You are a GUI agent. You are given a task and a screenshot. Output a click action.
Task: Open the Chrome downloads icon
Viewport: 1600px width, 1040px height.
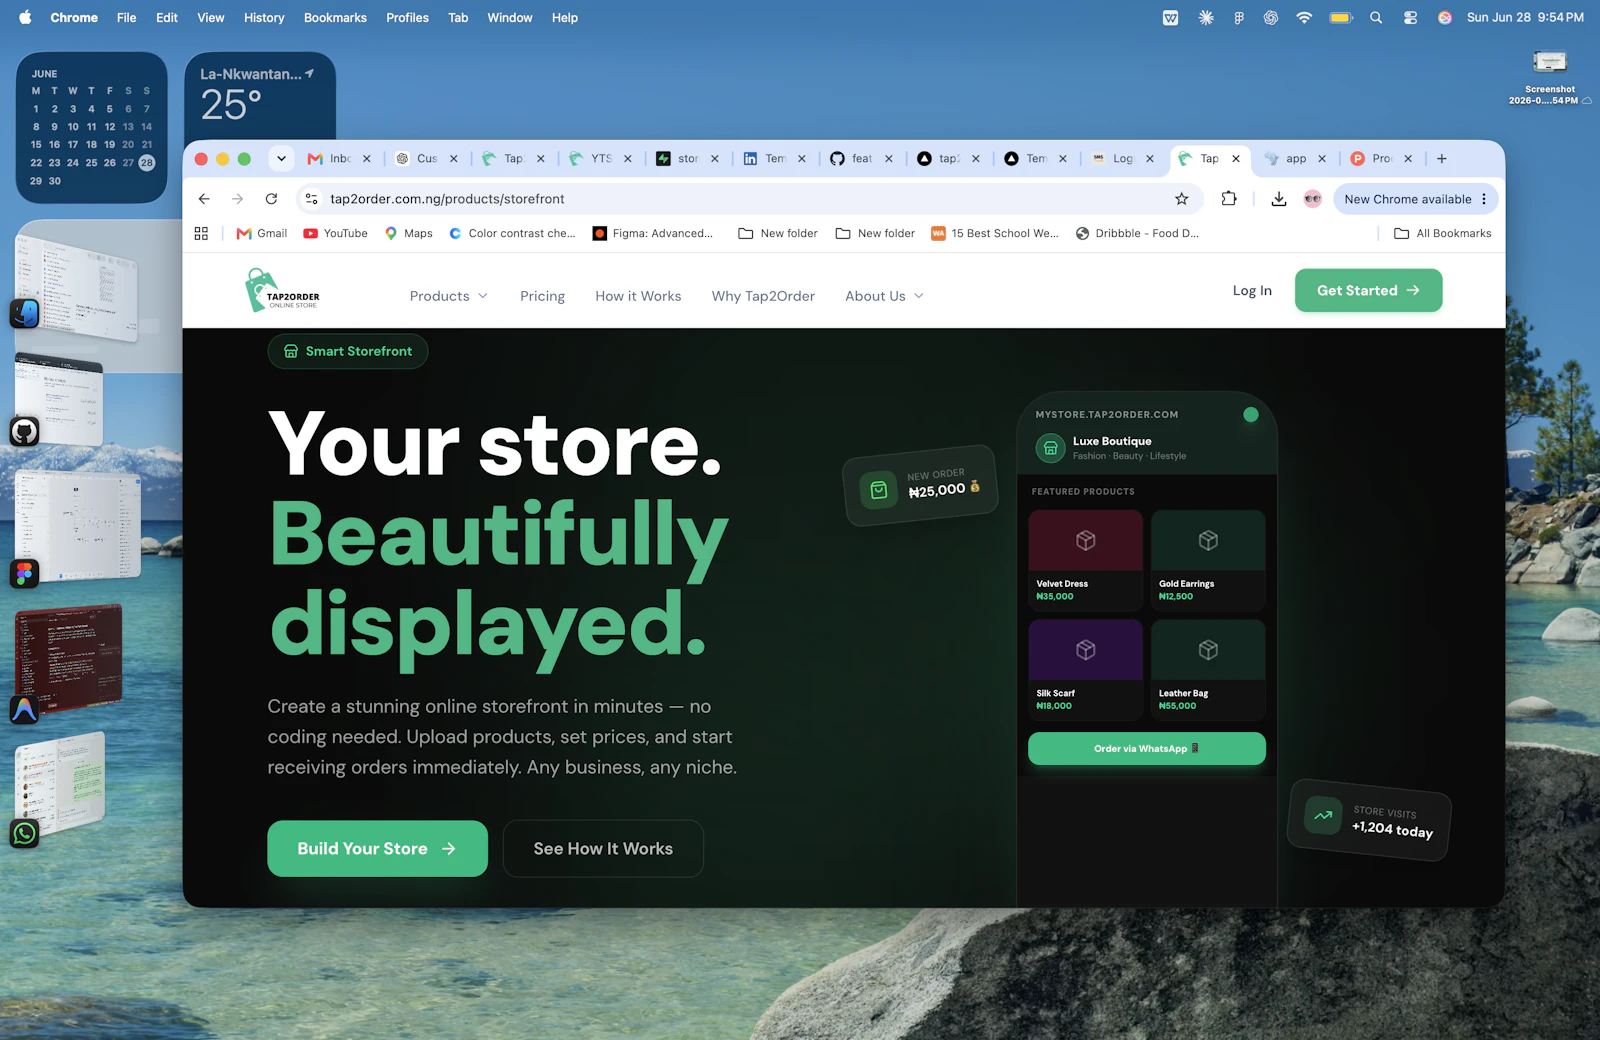point(1279,199)
